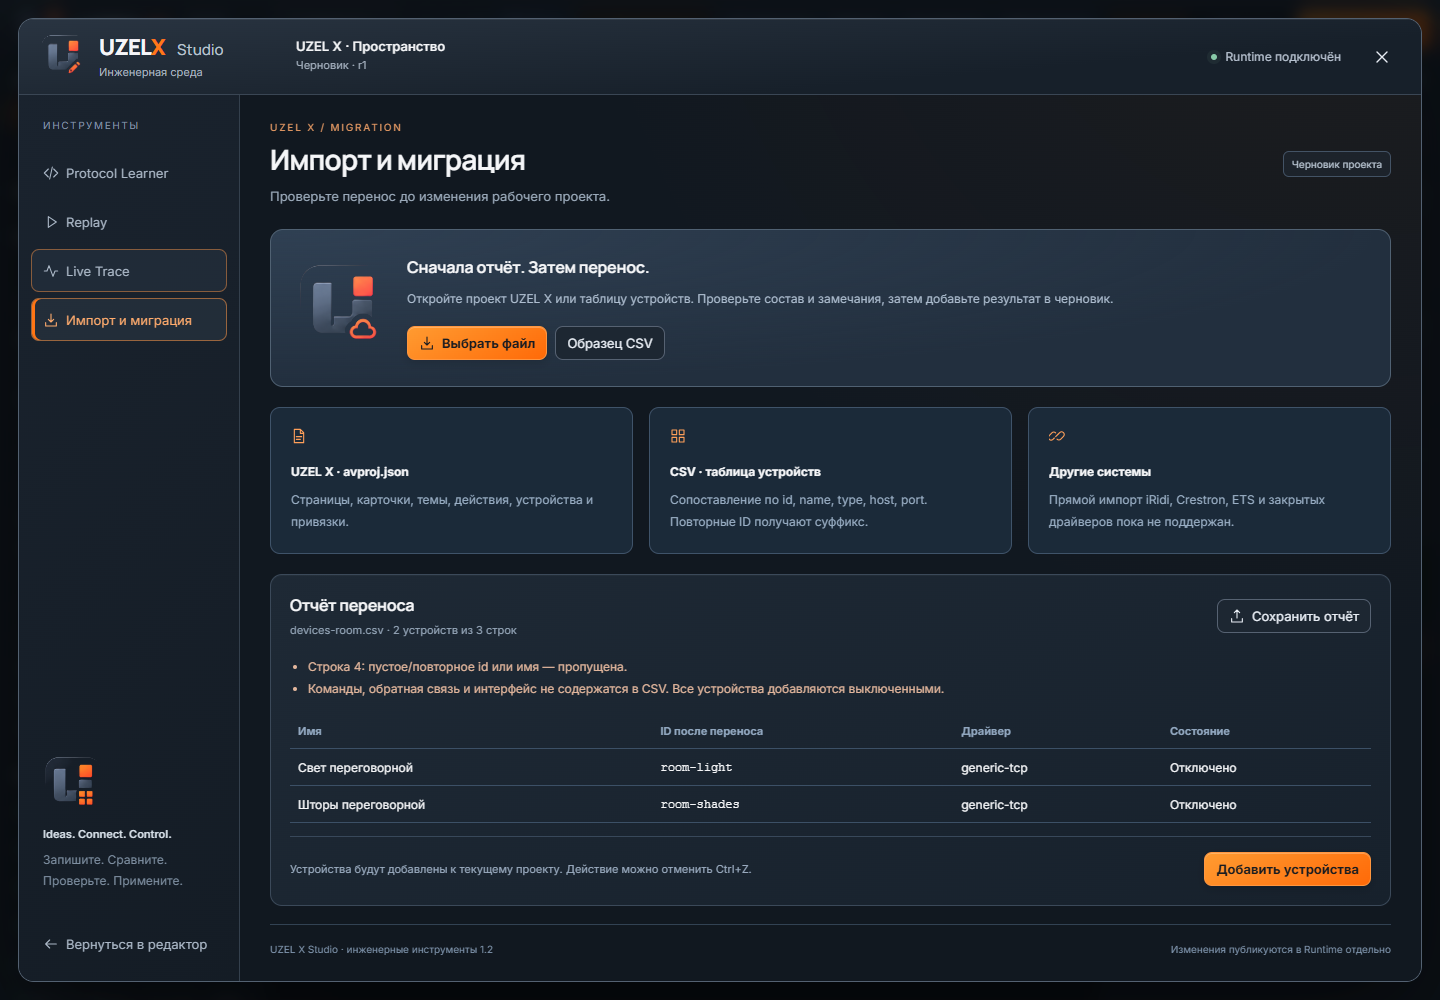Click the ID после переноса column header

pos(711,731)
